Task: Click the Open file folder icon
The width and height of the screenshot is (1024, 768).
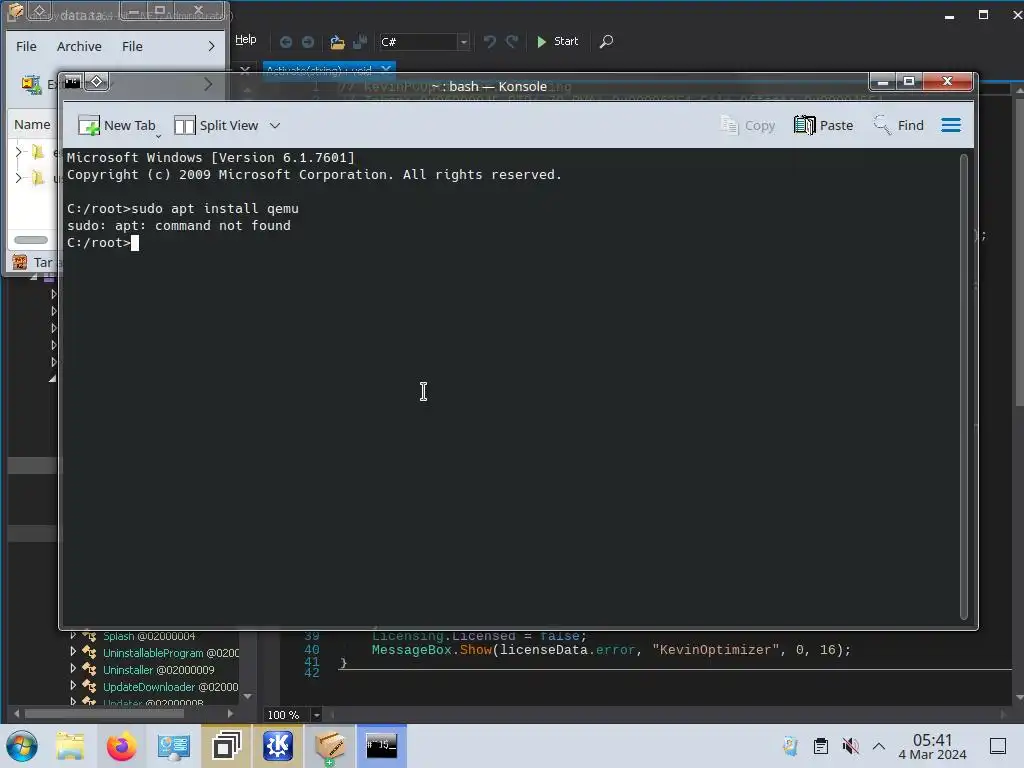Action: [337, 42]
